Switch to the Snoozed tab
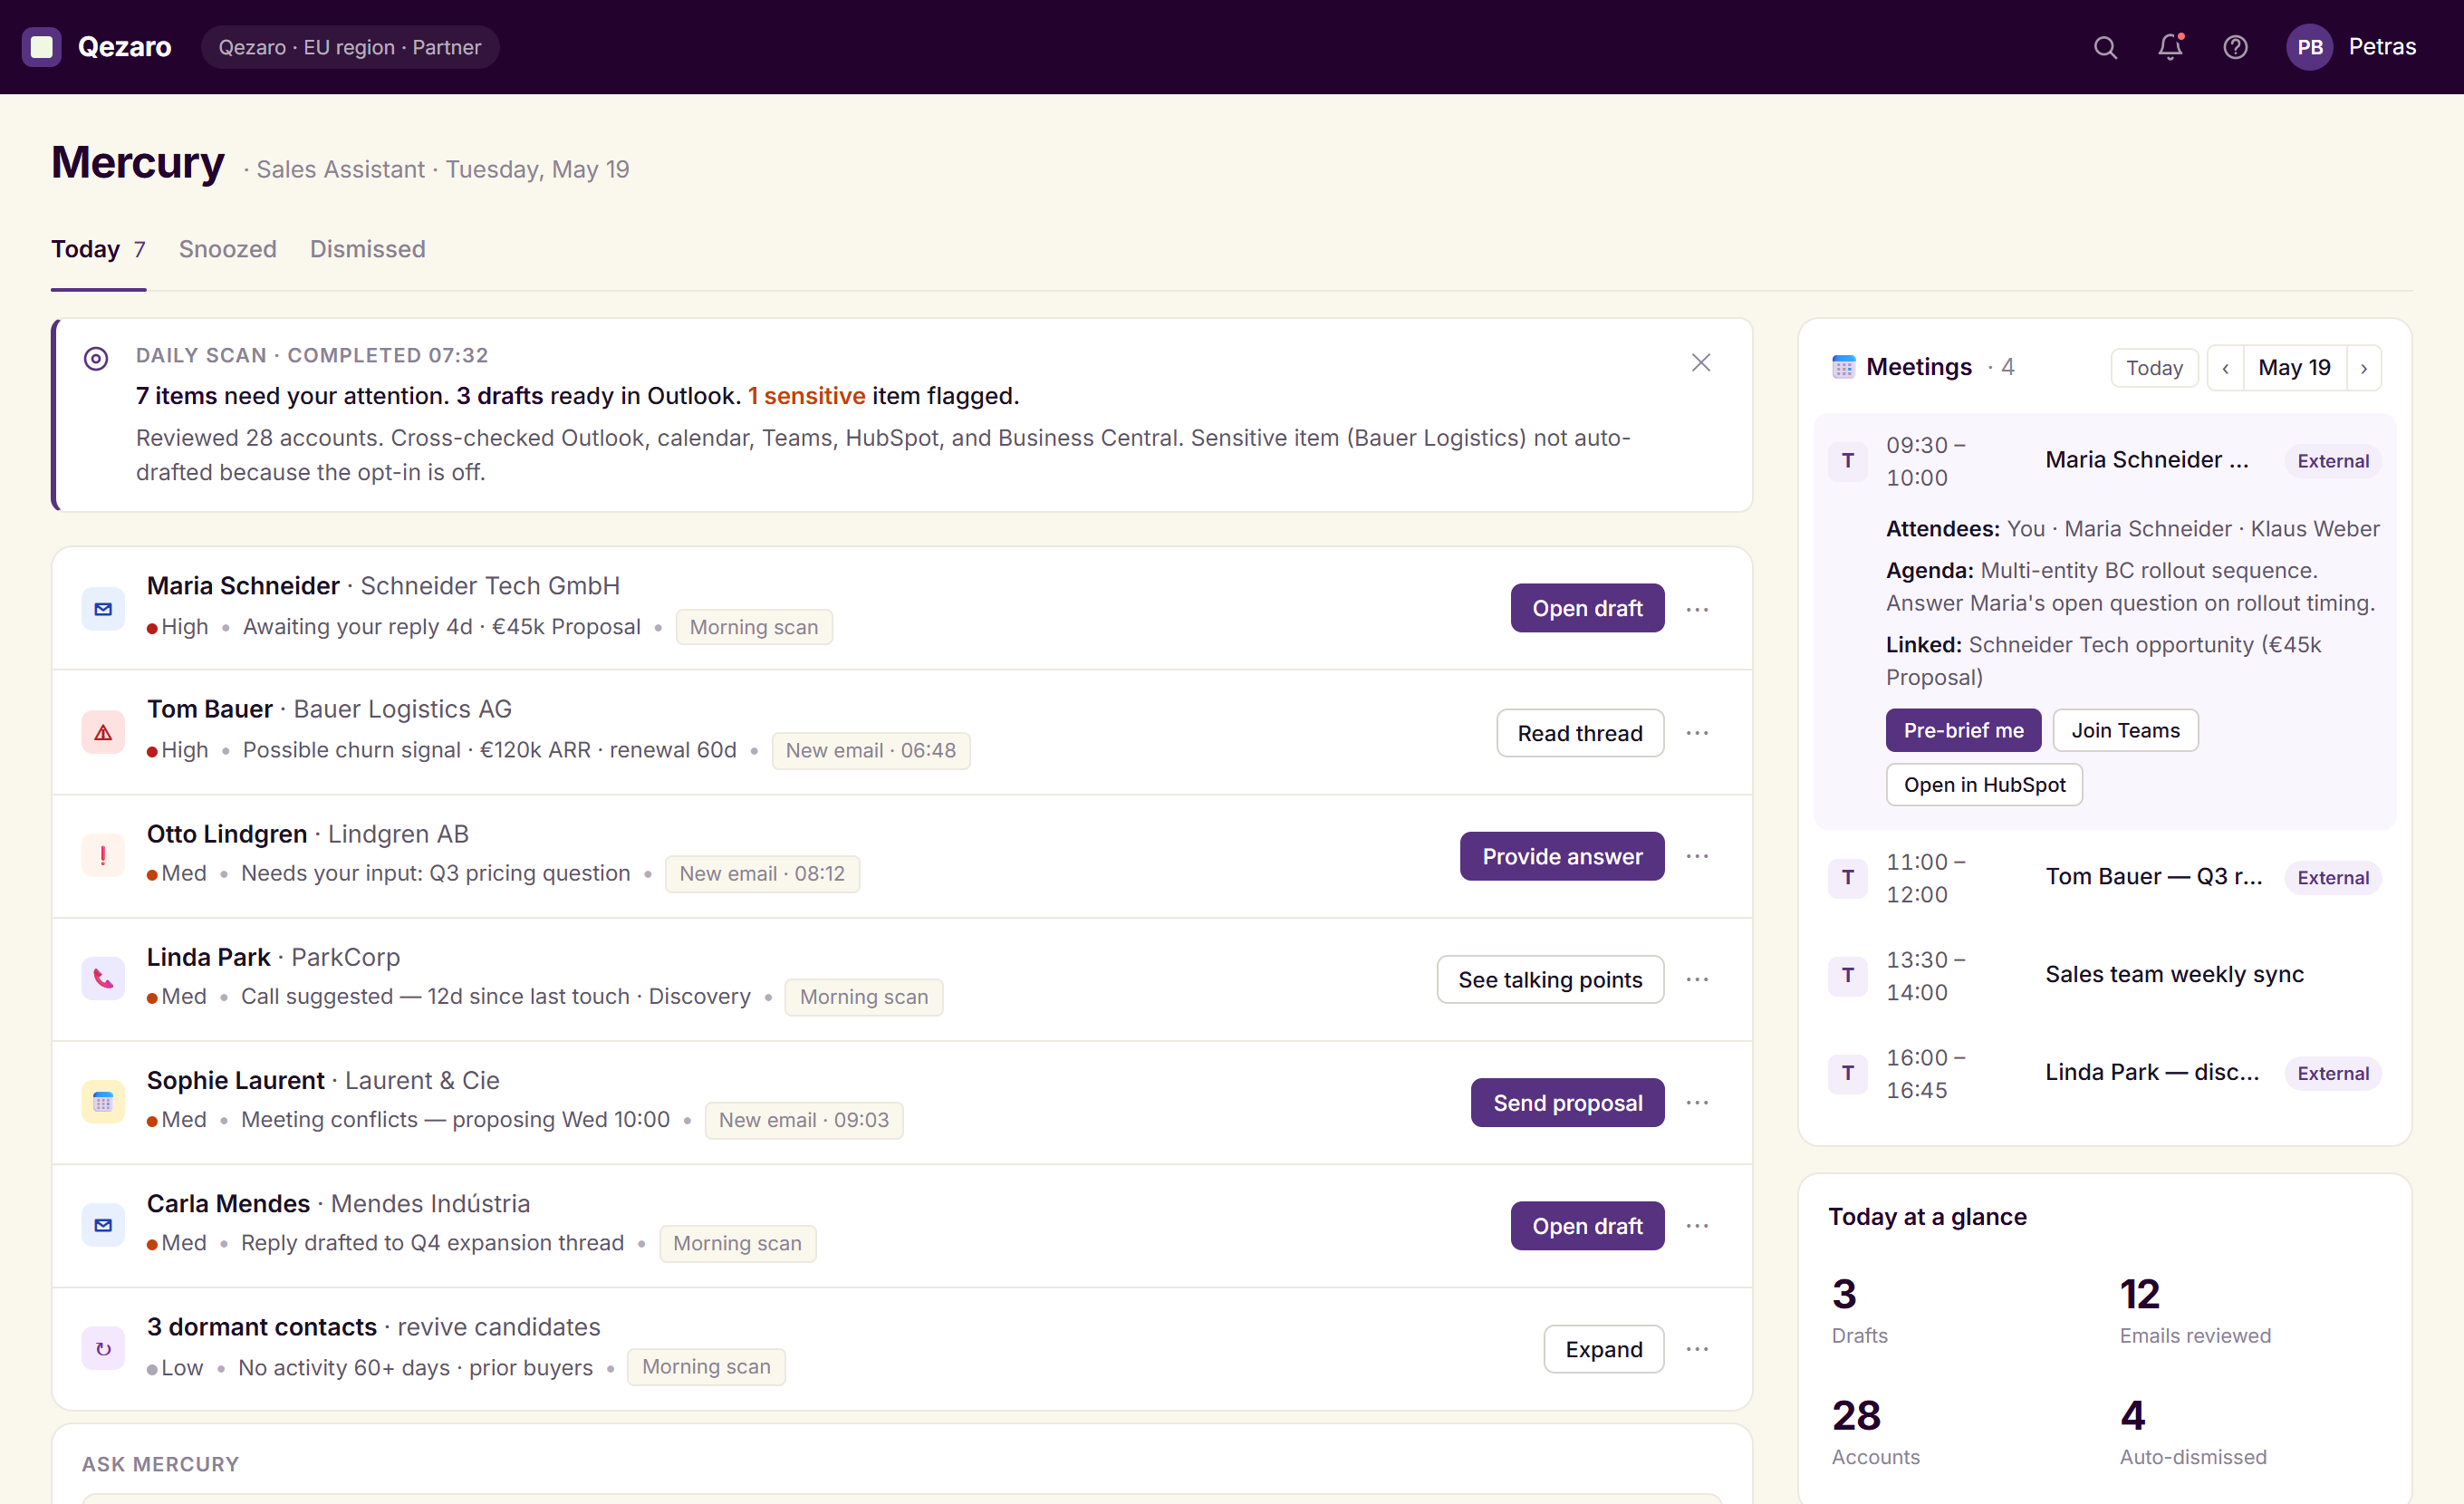This screenshot has width=2464, height=1504. [x=227, y=249]
